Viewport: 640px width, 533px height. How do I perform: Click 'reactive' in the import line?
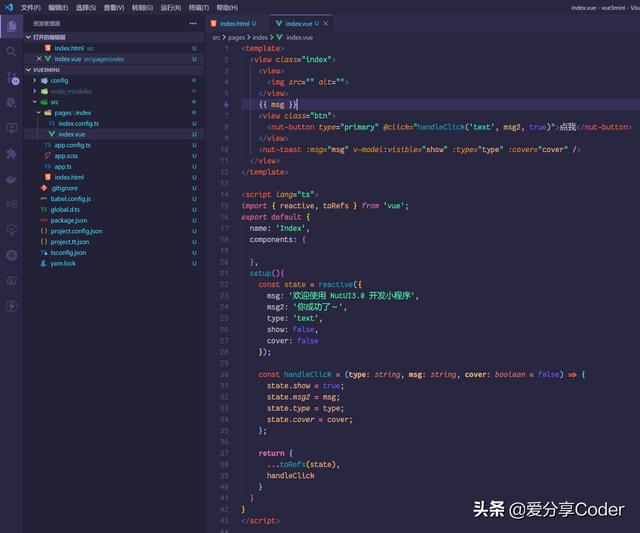[x=297, y=206]
